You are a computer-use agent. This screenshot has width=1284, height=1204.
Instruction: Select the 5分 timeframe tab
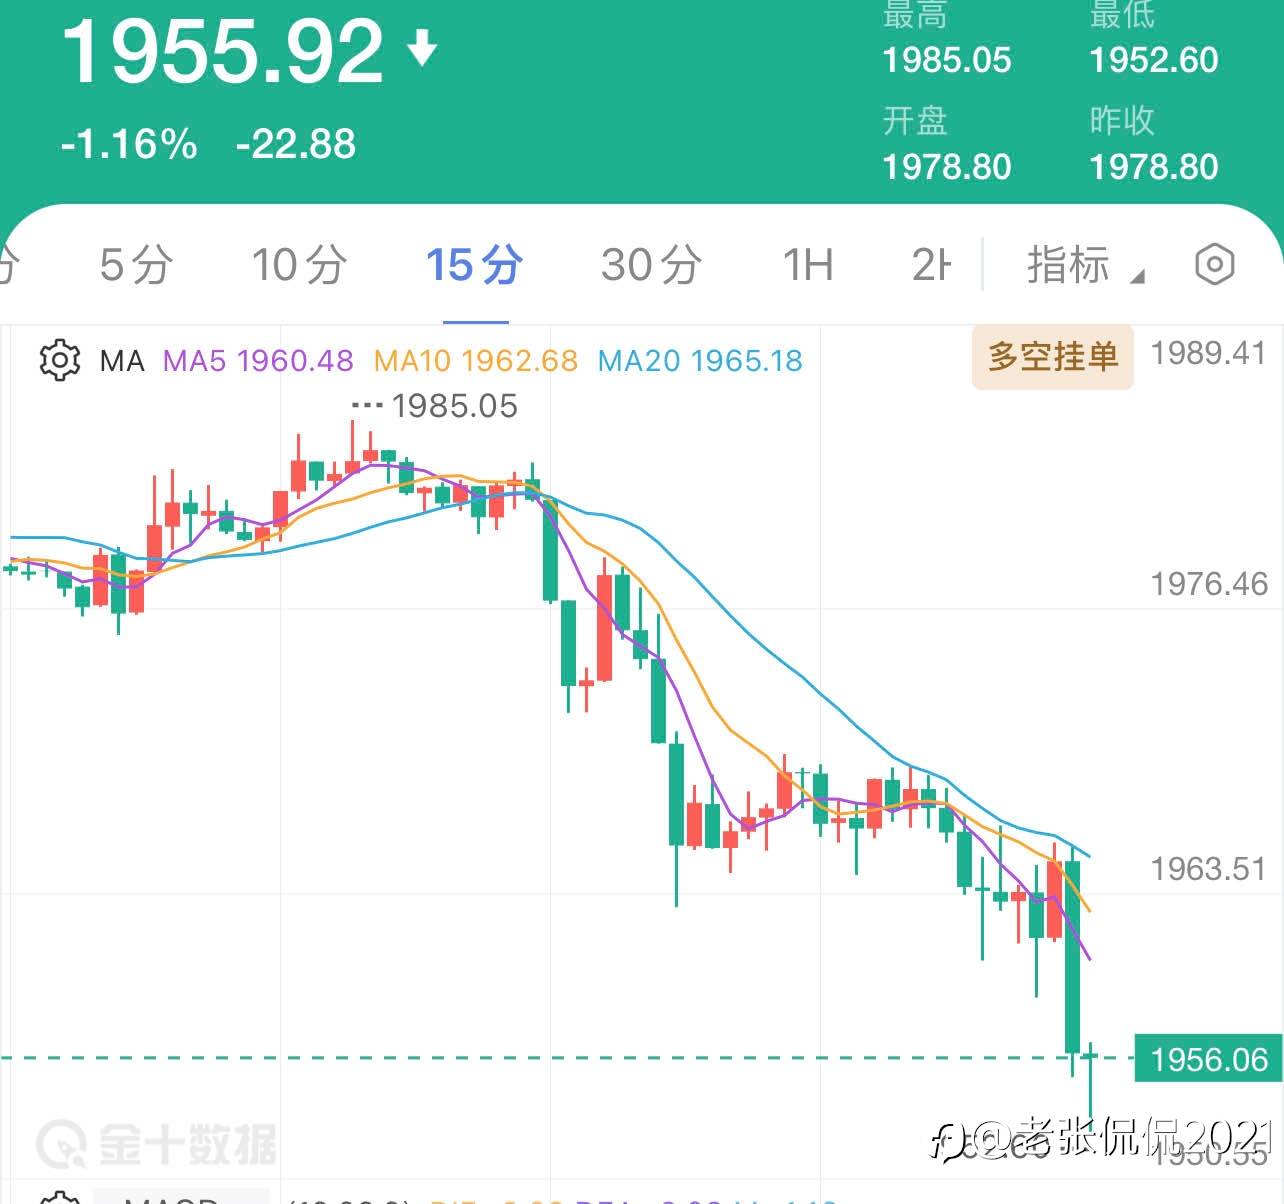point(136,265)
